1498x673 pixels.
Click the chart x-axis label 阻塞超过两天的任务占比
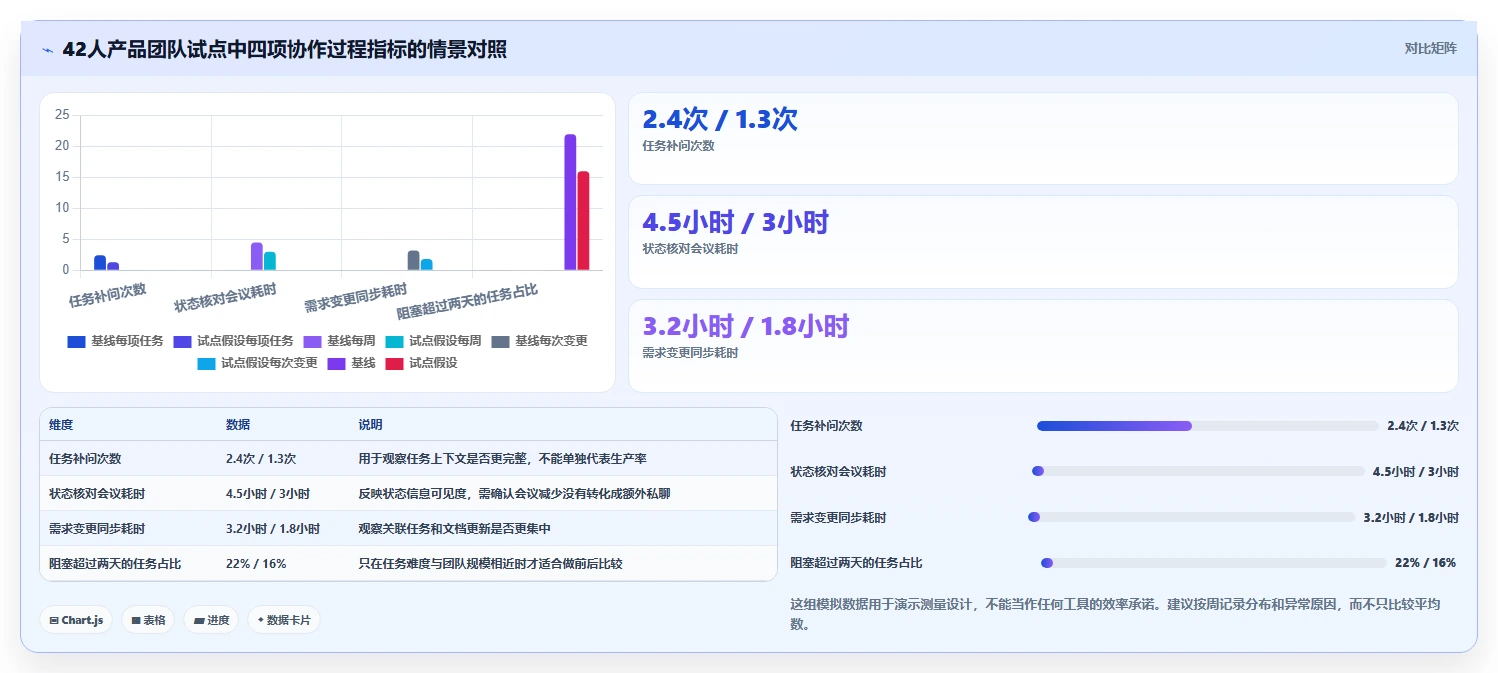click(x=468, y=301)
